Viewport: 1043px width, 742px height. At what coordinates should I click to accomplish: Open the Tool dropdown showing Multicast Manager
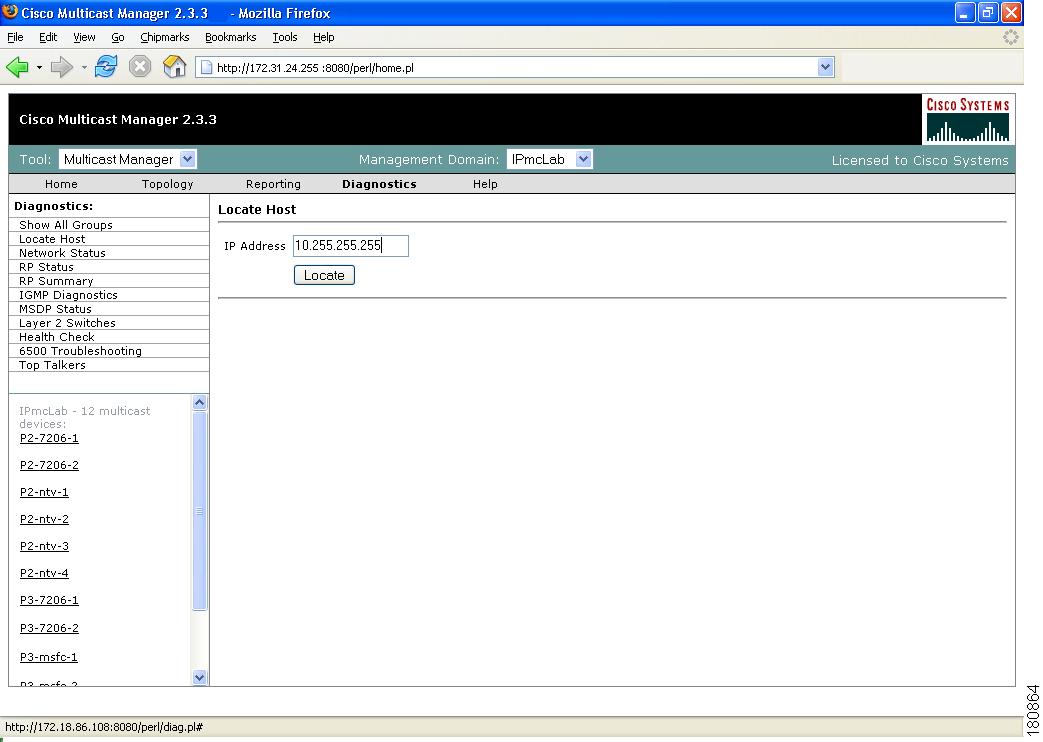click(x=127, y=159)
